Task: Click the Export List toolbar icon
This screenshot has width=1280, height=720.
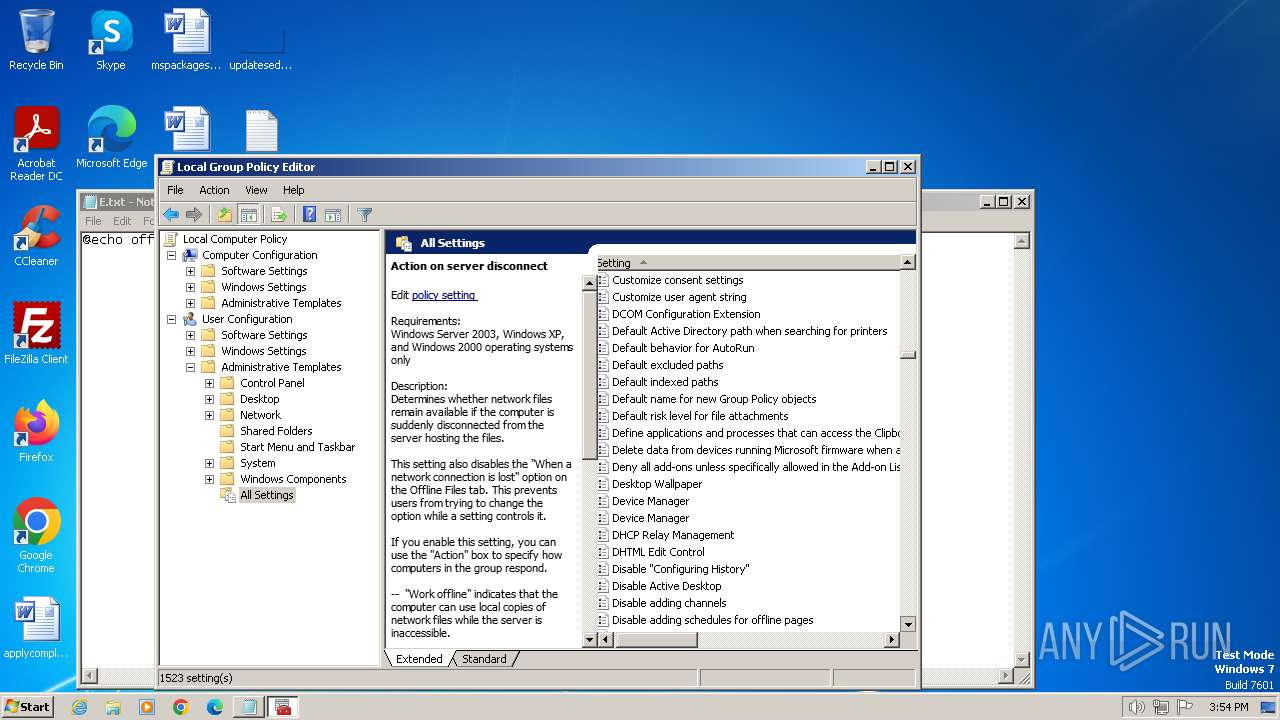Action: 279,215
